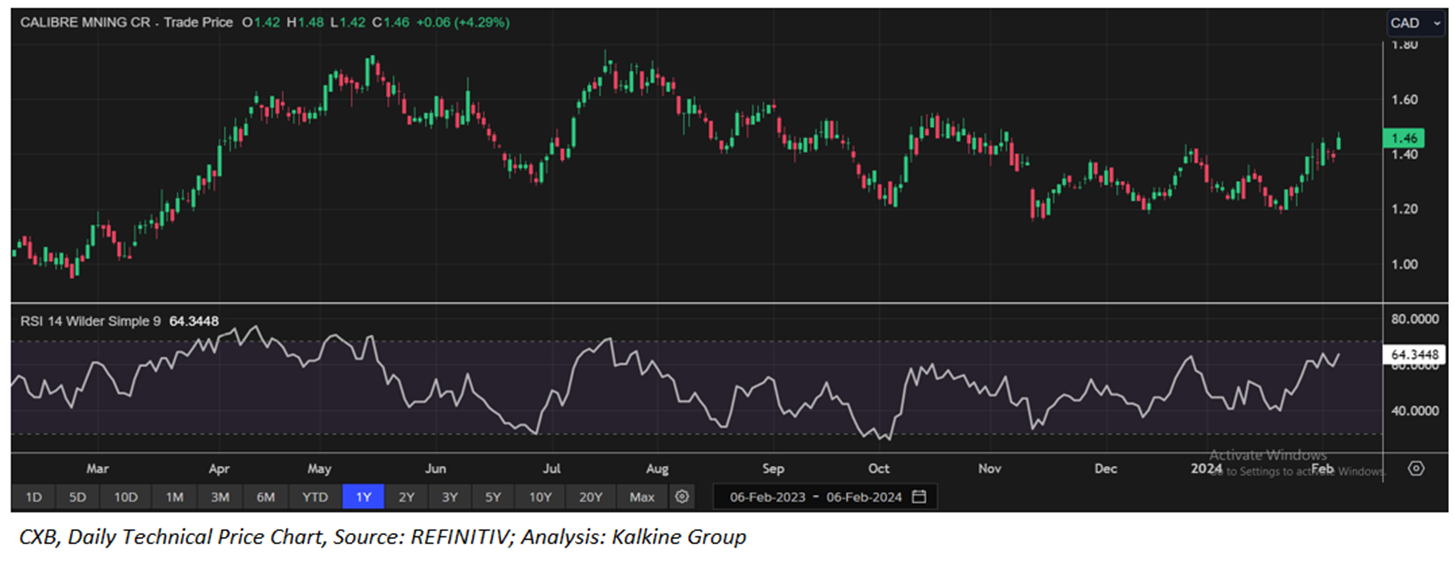Click the 64.3448 RSI value tag on axis
Screen dimensions: 1454x561
(1416, 354)
